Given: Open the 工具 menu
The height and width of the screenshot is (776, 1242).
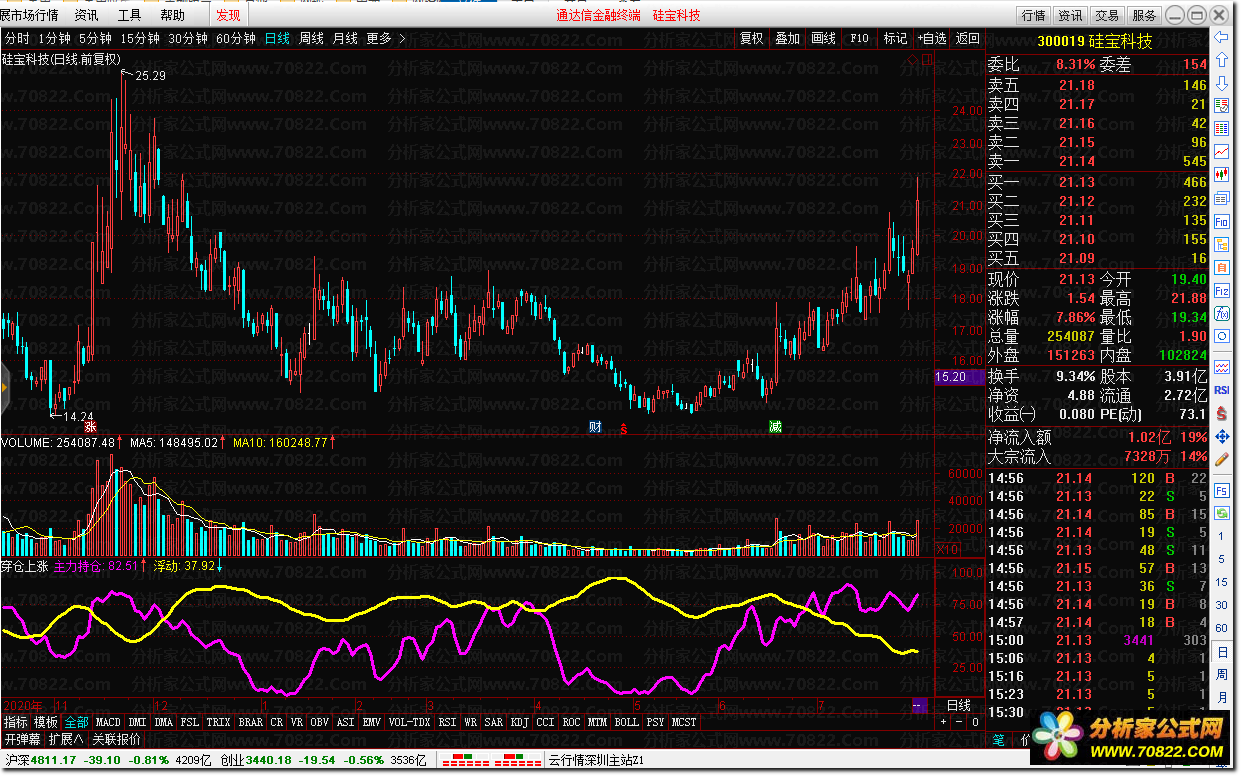Looking at the screenshot, I should [x=129, y=15].
